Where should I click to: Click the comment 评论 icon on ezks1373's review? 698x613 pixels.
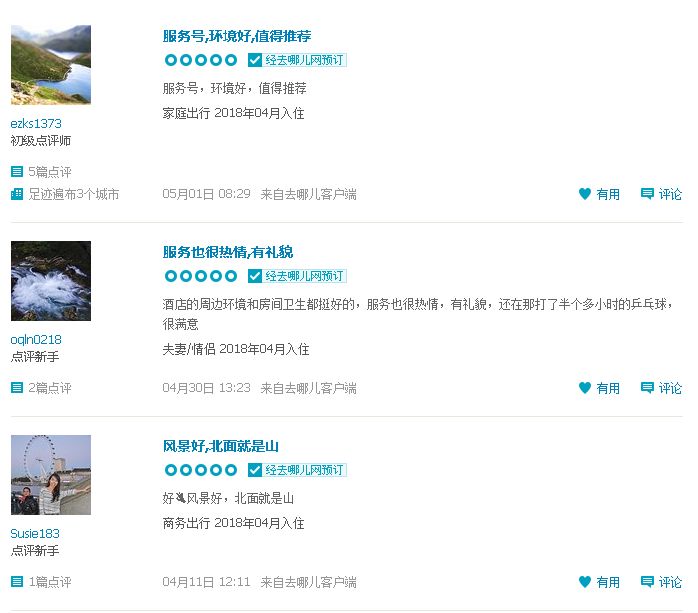click(647, 194)
